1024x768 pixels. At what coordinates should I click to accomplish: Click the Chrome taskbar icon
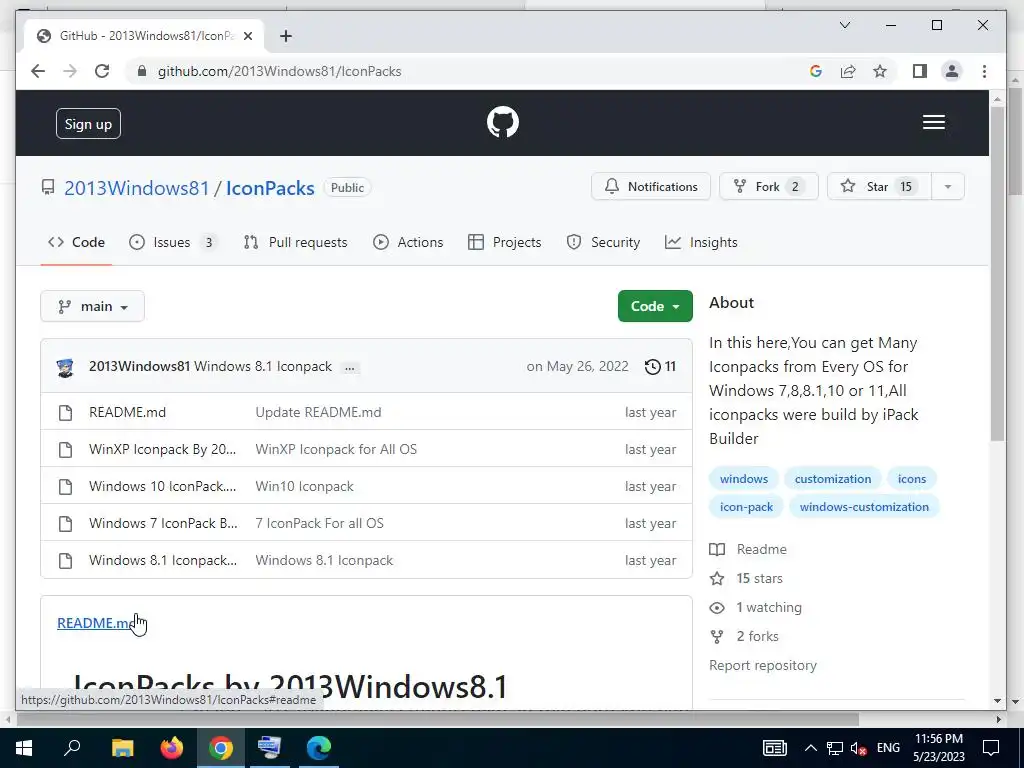[x=221, y=747]
